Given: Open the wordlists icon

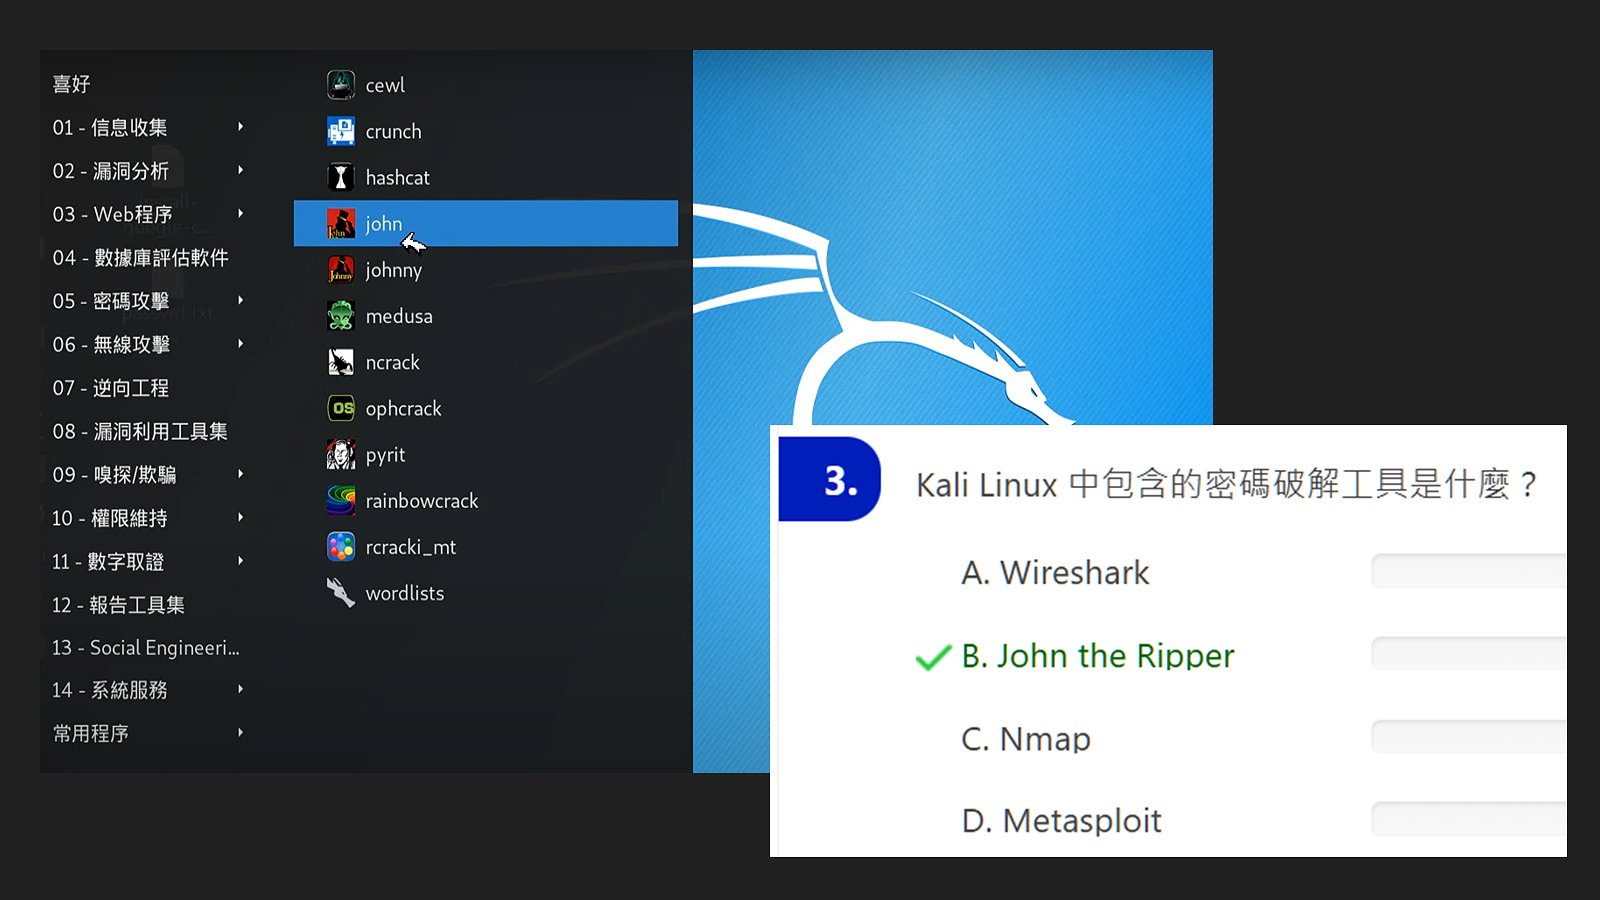Looking at the screenshot, I should point(341,593).
